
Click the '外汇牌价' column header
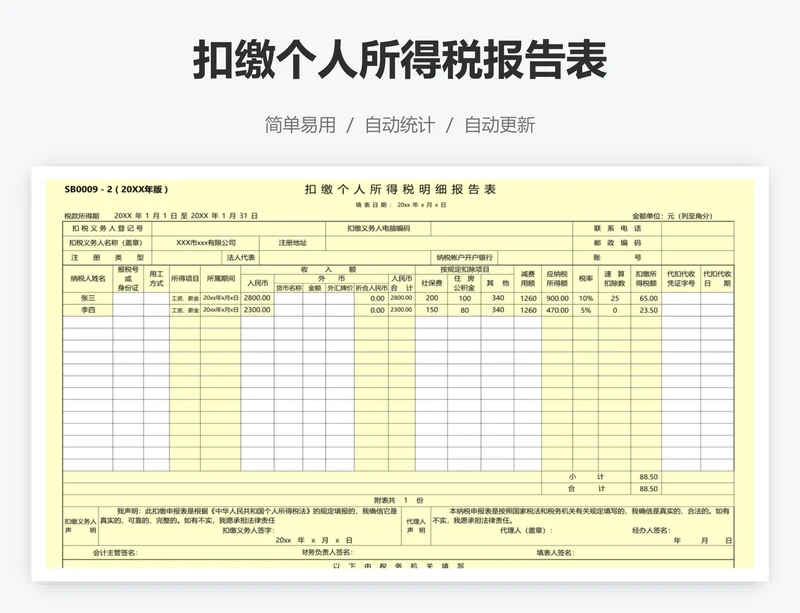pos(340,288)
